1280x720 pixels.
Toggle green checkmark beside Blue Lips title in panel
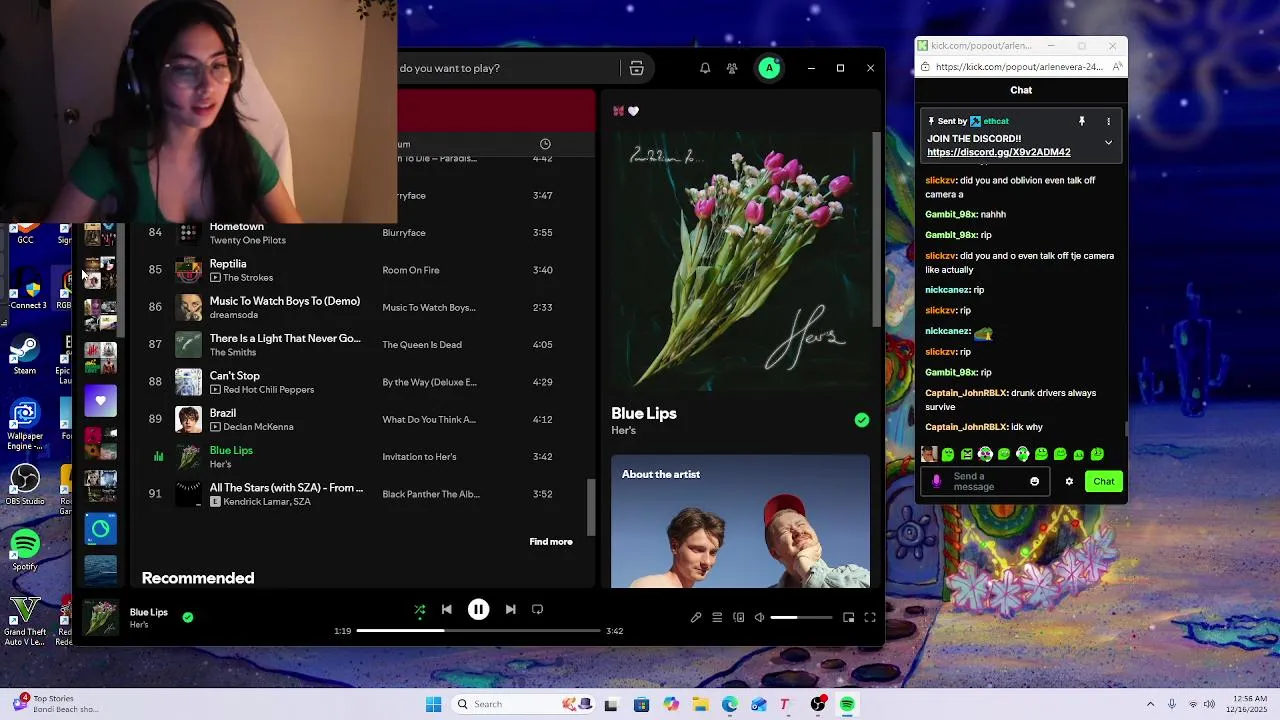click(862, 420)
